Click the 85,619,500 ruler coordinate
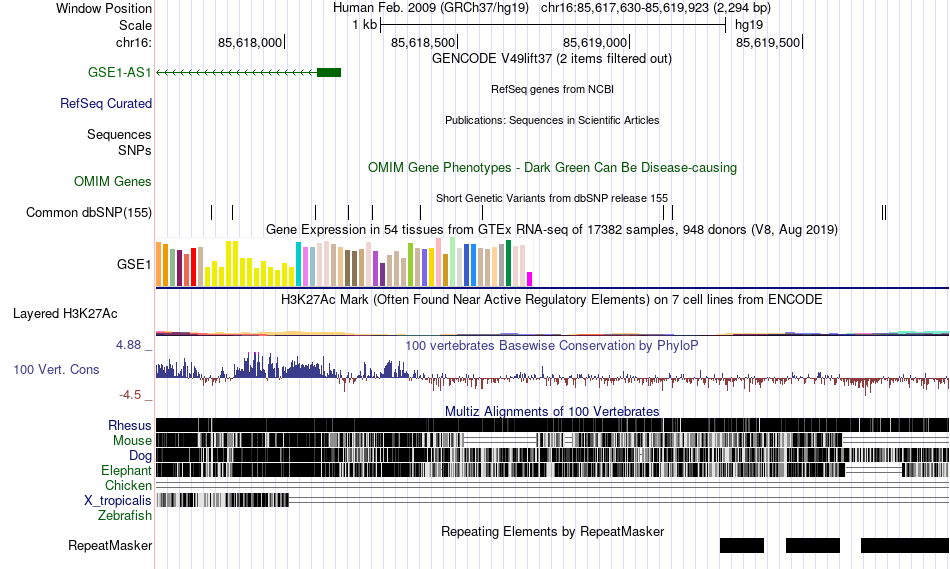The width and height of the screenshot is (950, 569). pyautogui.click(x=768, y=42)
